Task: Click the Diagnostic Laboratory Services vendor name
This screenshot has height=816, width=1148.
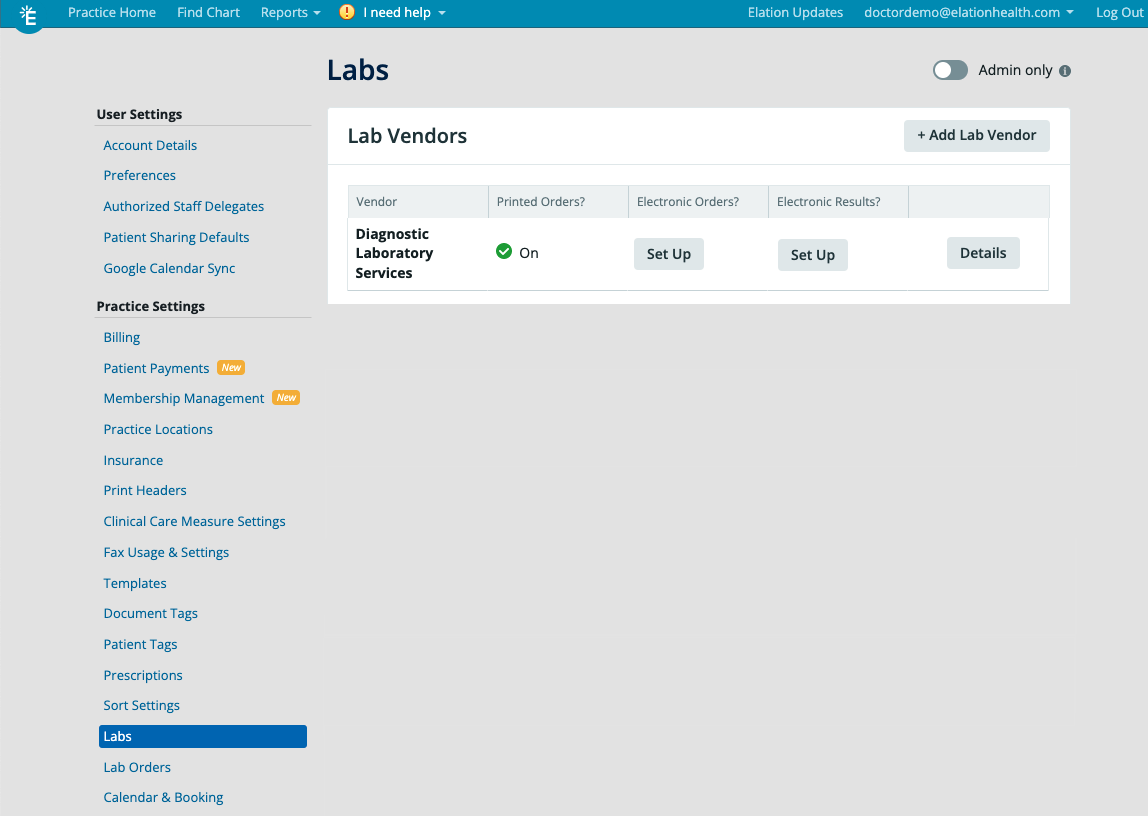Action: pyautogui.click(x=394, y=253)
